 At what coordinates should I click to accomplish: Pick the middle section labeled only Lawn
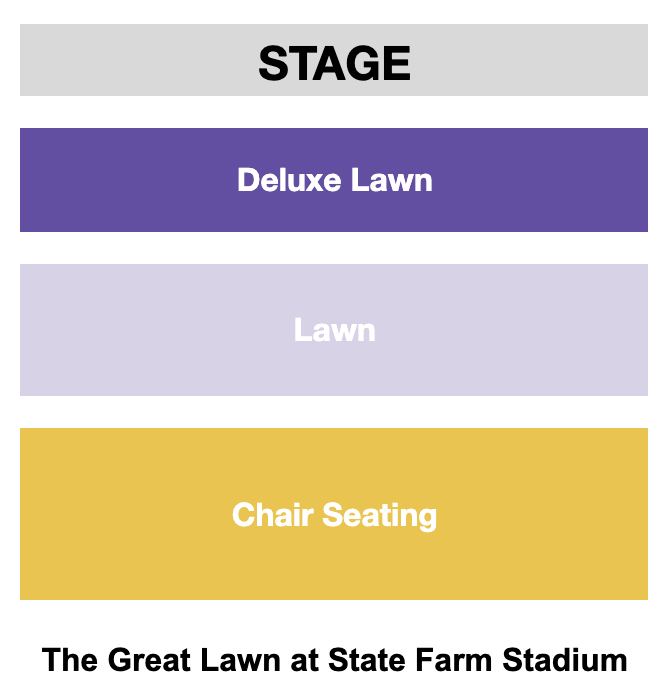[334, 330]
